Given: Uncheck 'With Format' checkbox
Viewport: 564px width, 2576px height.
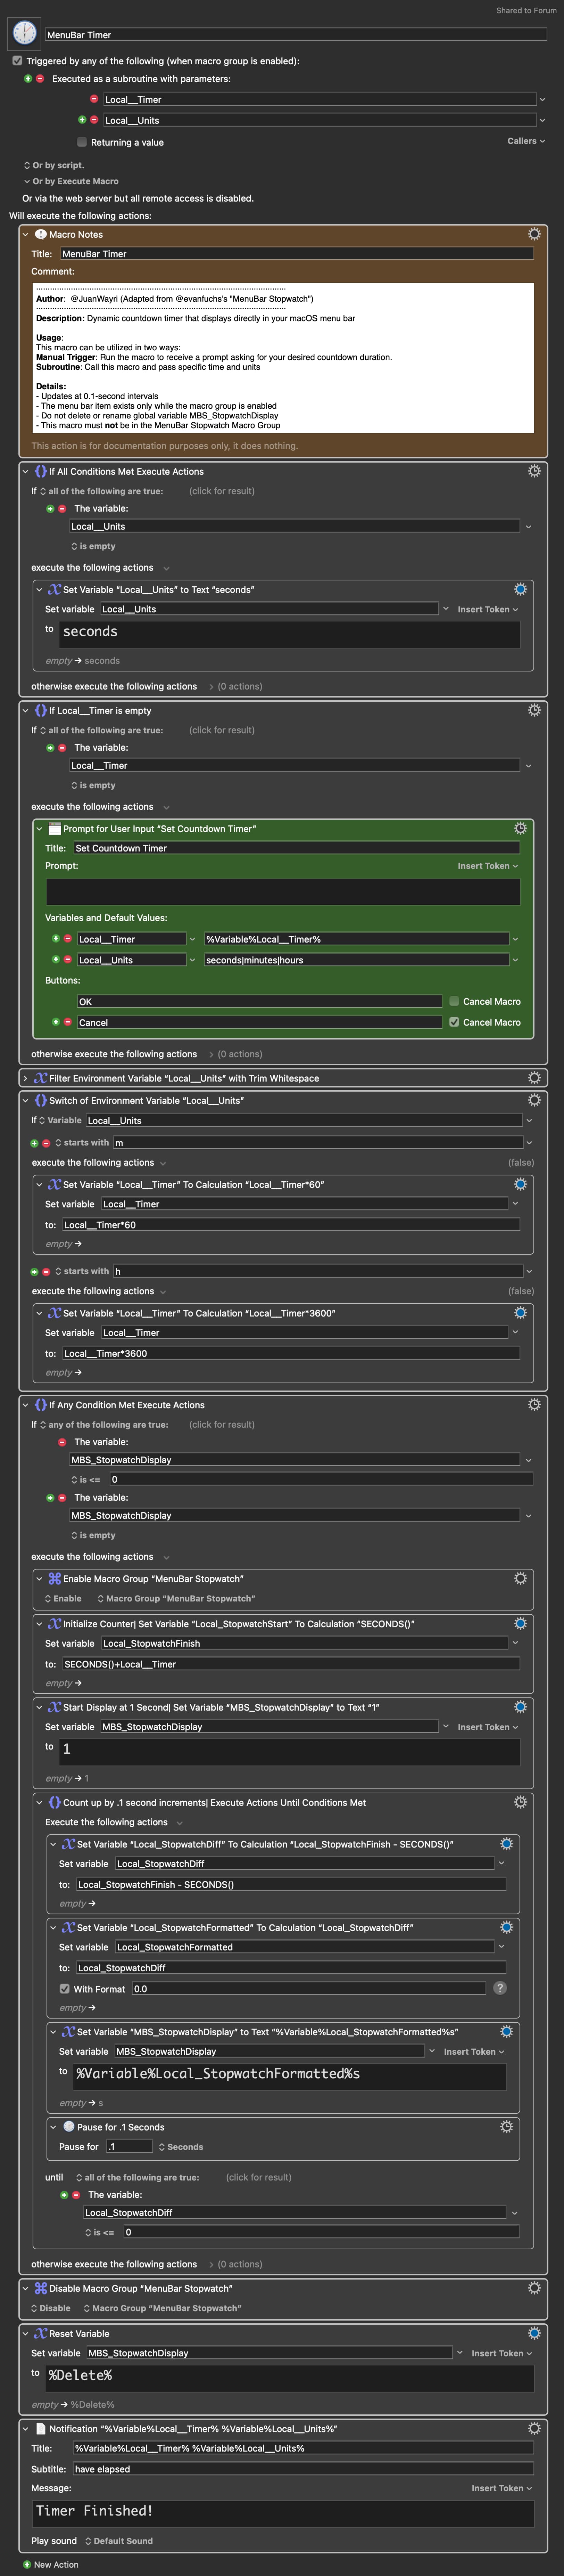Looking at the screenshot, I should 65,1989.
